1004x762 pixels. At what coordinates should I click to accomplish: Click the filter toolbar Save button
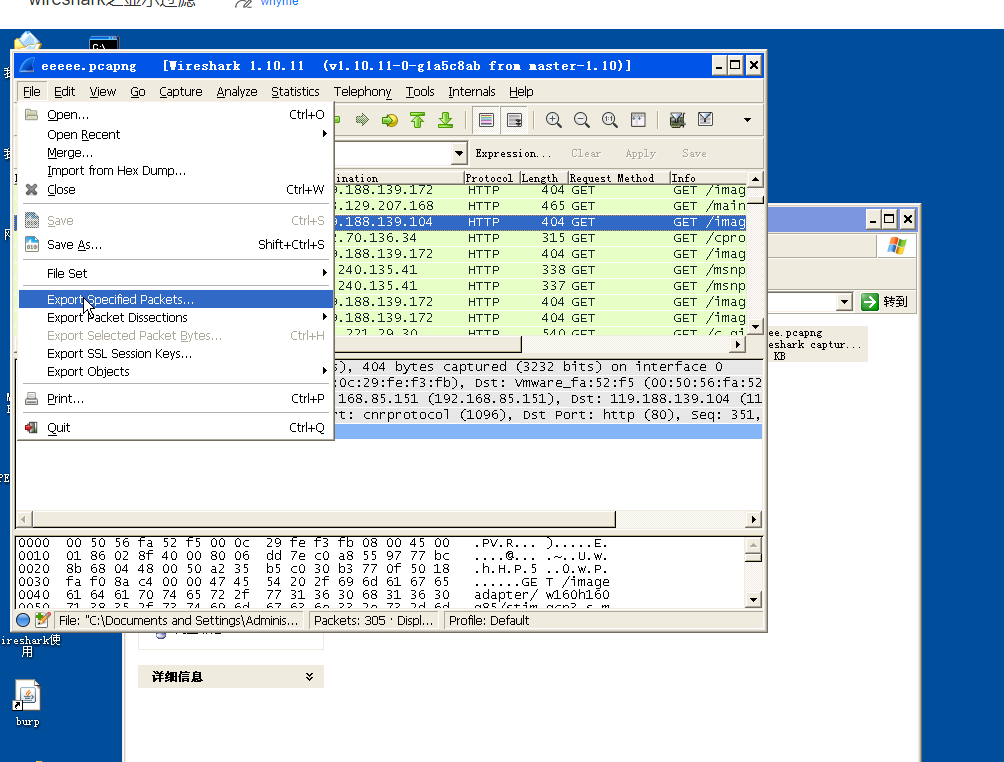694,154
